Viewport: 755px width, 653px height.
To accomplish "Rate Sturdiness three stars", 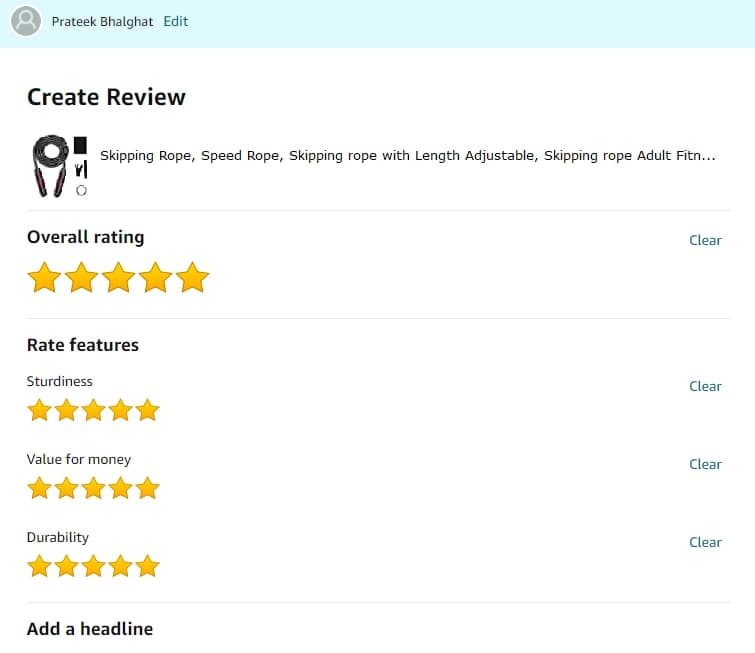I will [x=93, y=410].
